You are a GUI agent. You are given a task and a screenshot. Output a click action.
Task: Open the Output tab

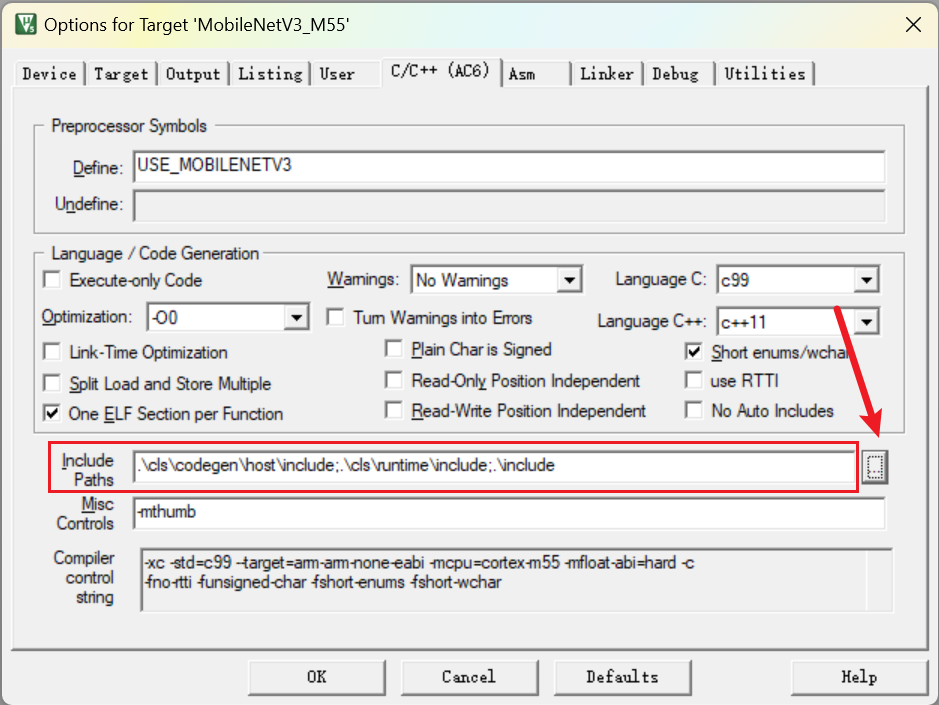pyautogui.click(x=193, y=74)
